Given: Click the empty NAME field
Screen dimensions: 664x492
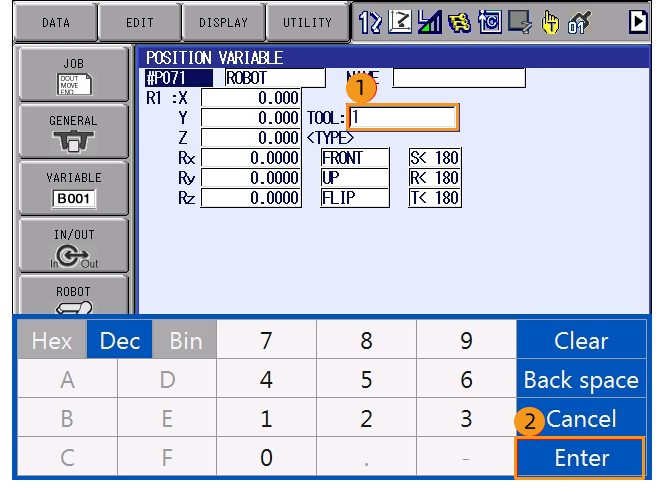Looking at the screenshot, I should click(x=459, y=78).
